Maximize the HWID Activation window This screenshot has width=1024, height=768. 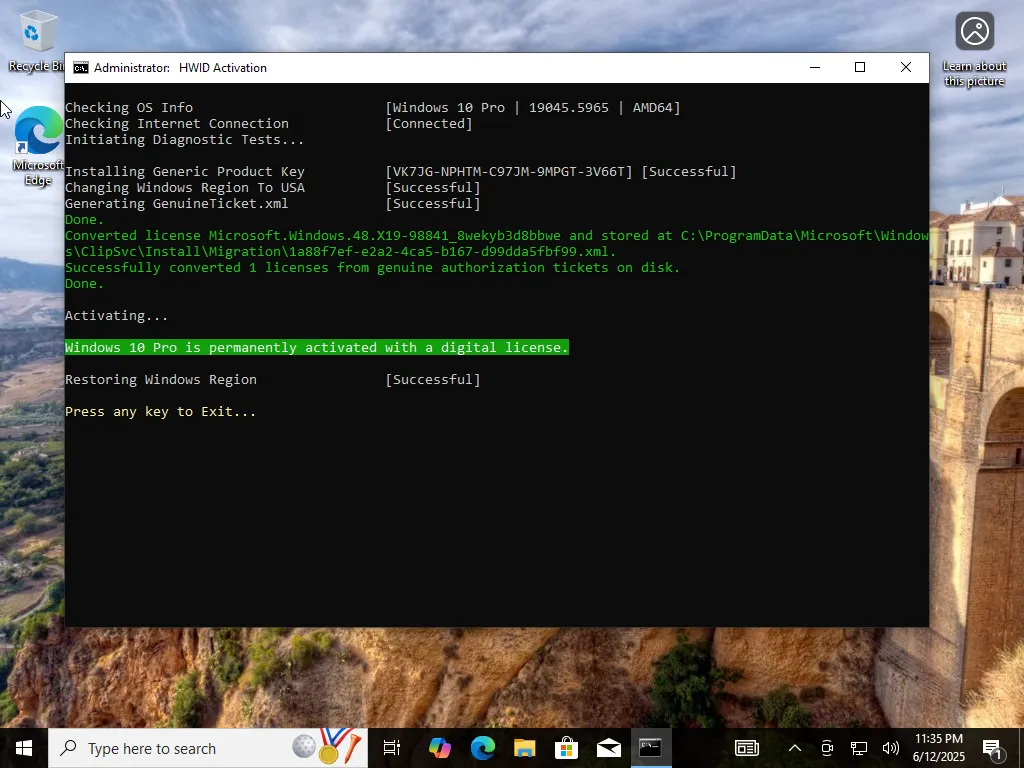pyautogui.click(x=860, y=67)
